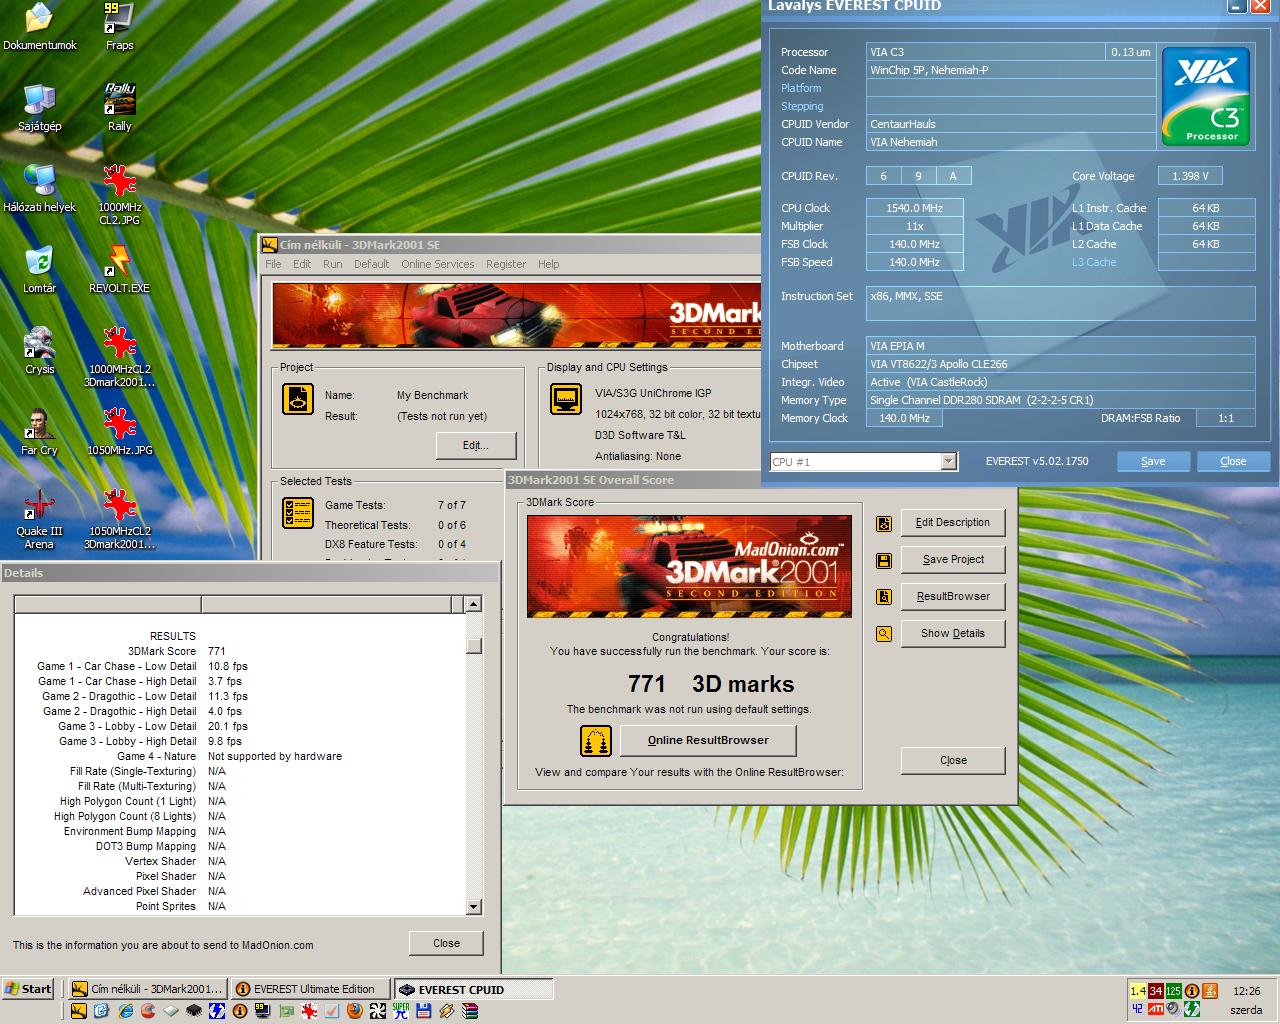The image size is (1280, 1024).
Task: Click the Online ResultBrowser button
Action: (x=708, y=741)
